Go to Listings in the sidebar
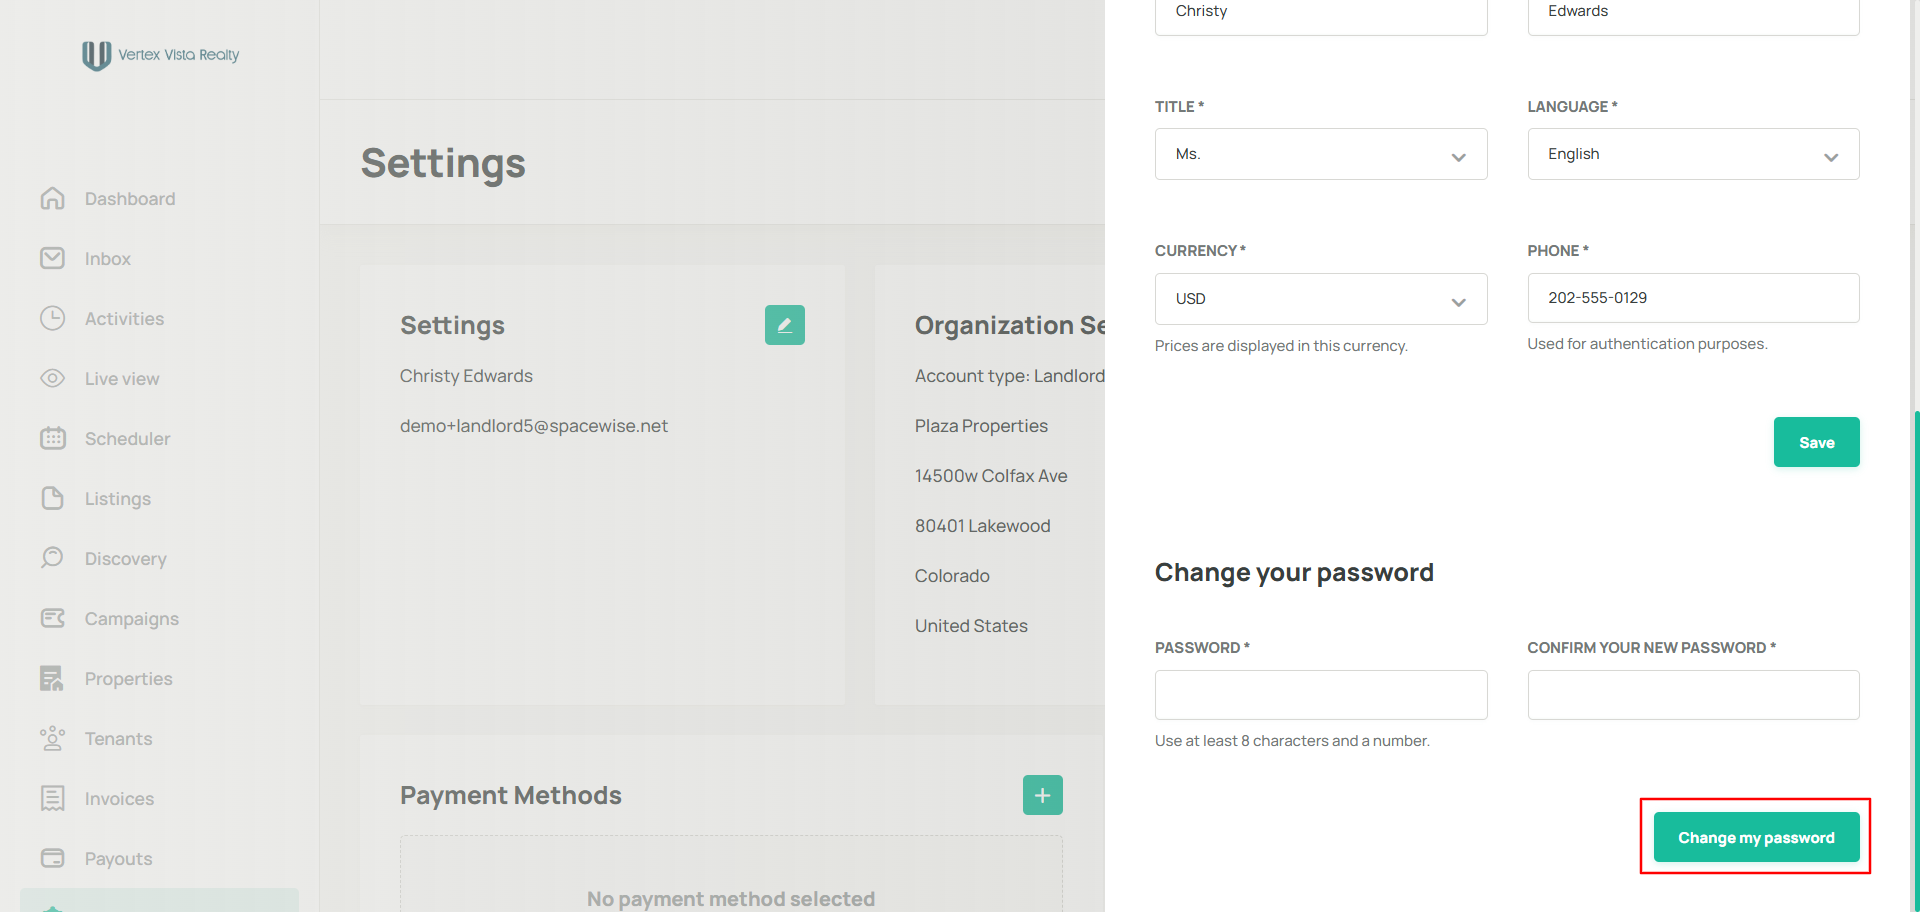The width and height of the screenshot is (1920, 912). coord(117,499)
